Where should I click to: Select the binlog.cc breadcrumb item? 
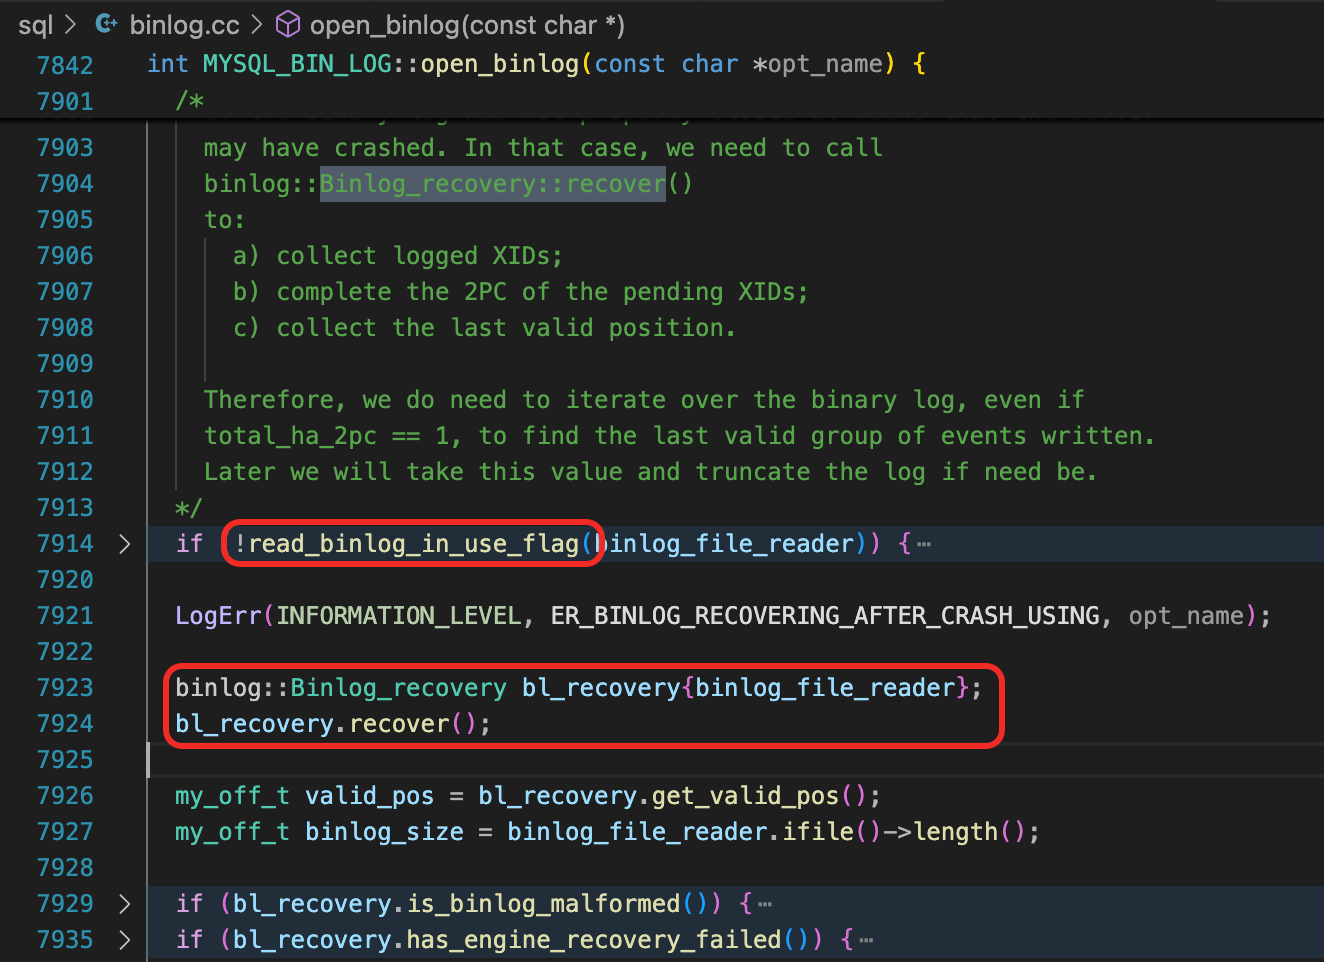click(184, 25)
